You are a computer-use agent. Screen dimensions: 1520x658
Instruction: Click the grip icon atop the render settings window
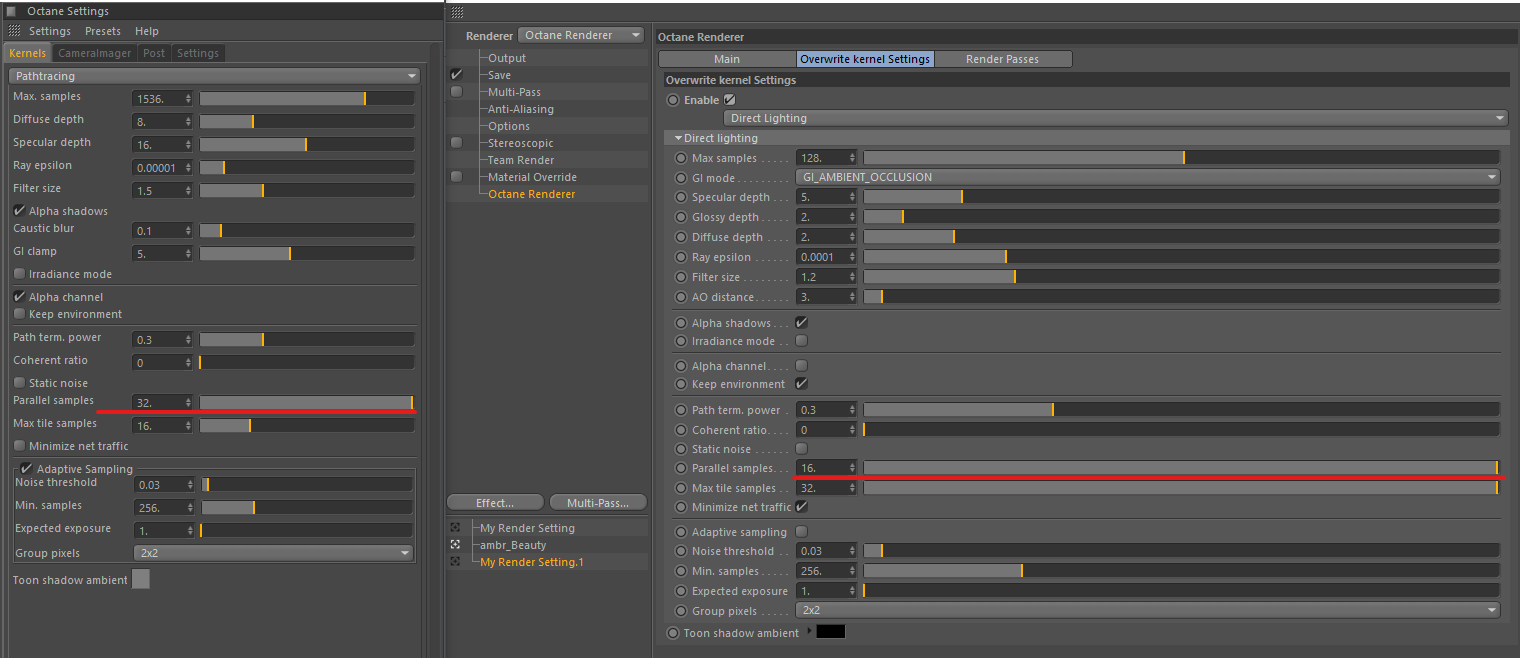click(x=457, y=13)
